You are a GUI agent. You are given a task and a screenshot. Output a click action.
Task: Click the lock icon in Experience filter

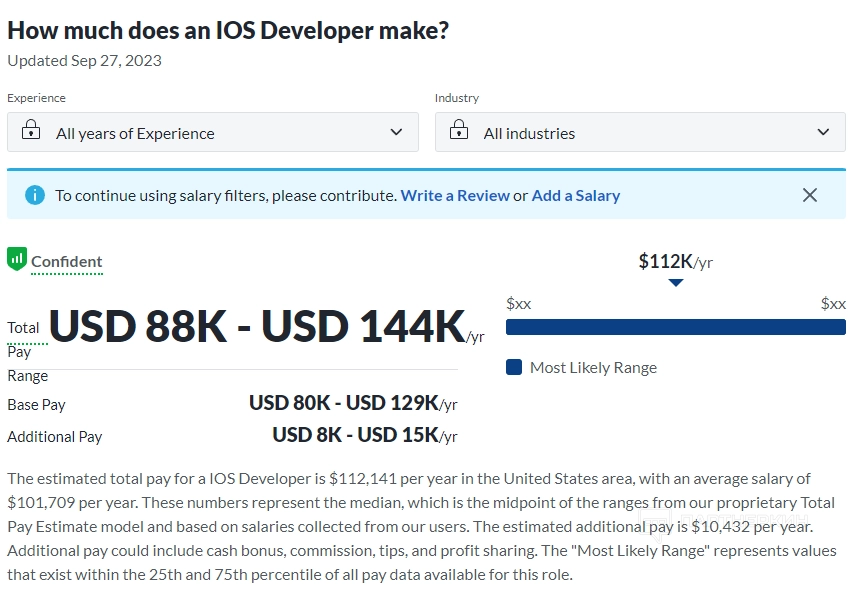[31, 131]
